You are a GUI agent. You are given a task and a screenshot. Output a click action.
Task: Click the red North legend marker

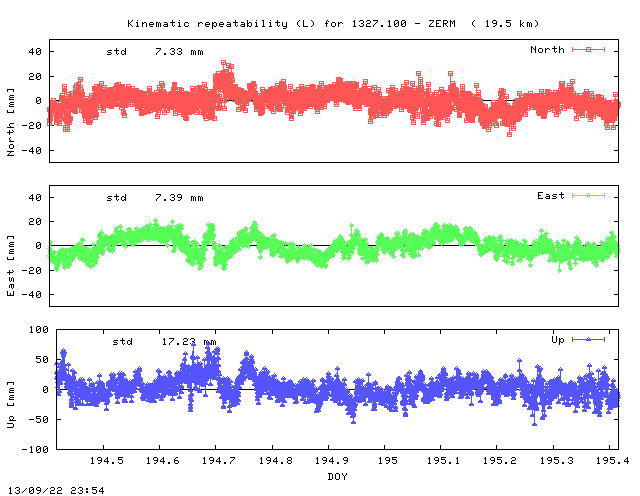(x=588, y=50)
